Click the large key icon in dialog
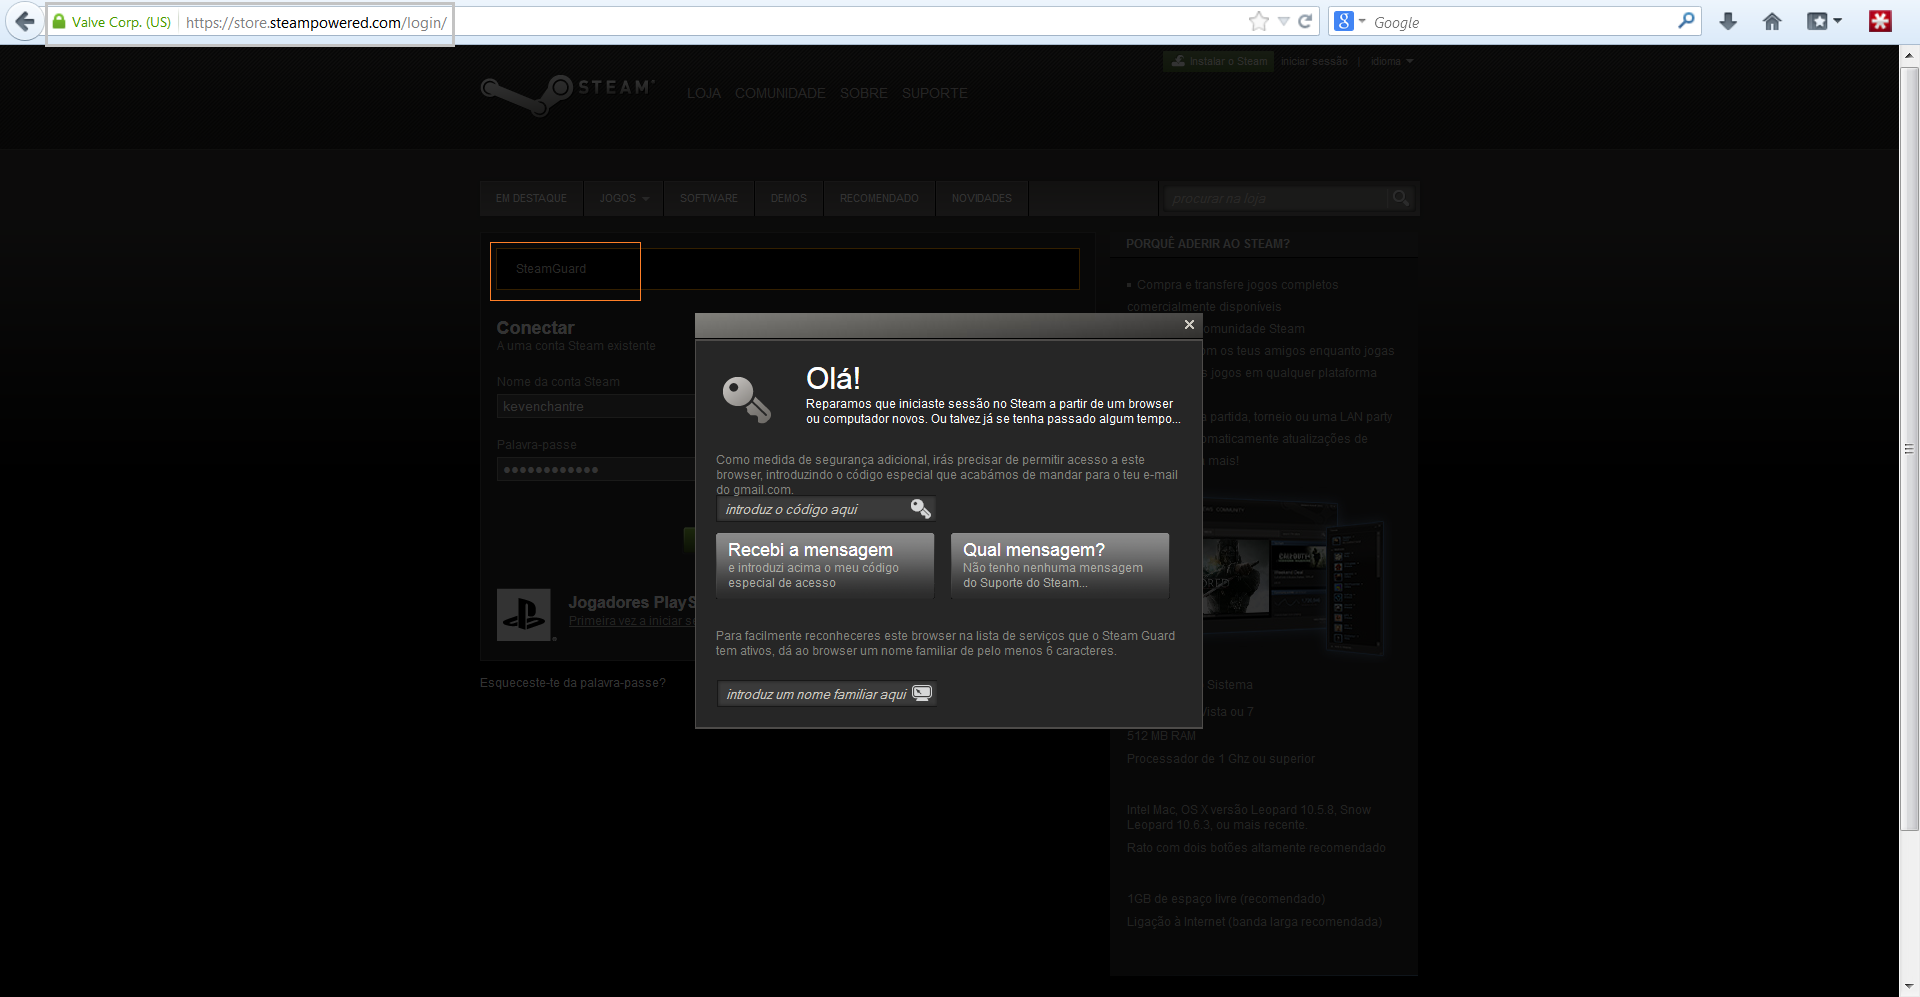Viewport: 1920px width, 997px height. pos(746,399)
